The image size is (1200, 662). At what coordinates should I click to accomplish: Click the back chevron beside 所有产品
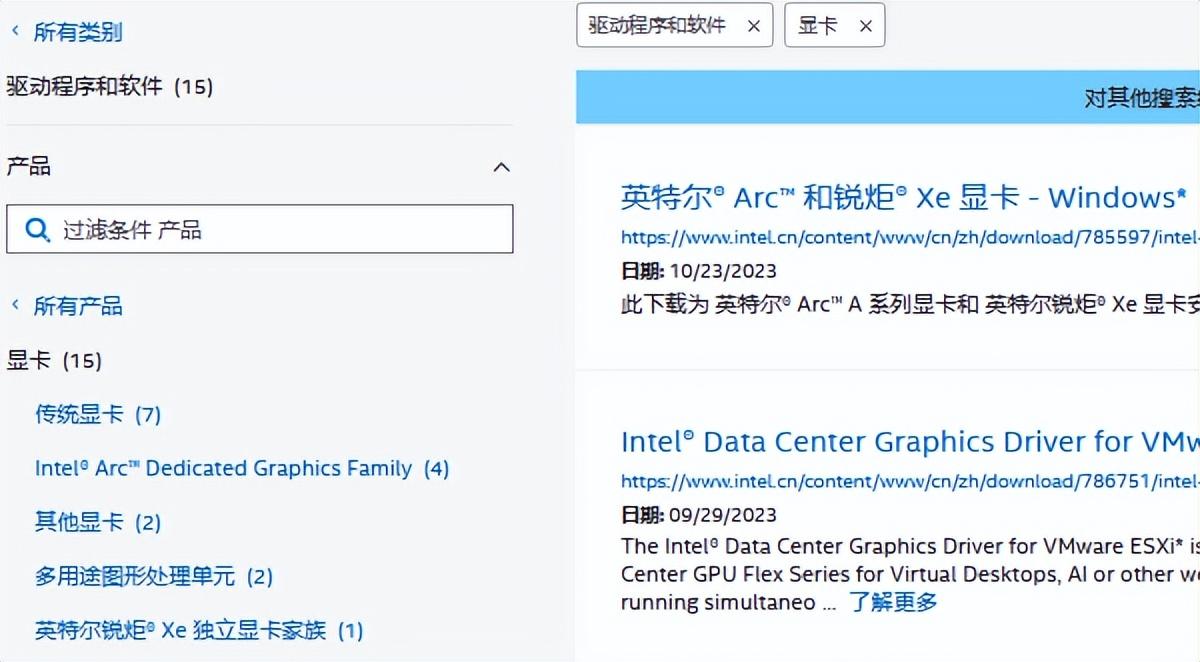(x=15, y=304)
